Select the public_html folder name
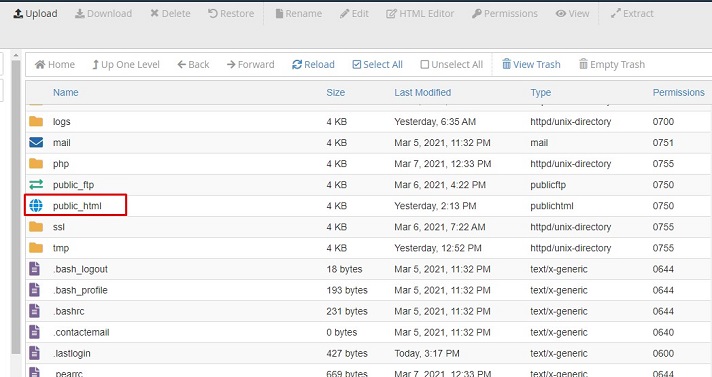712x377 pixels. [x=77, y=206]
